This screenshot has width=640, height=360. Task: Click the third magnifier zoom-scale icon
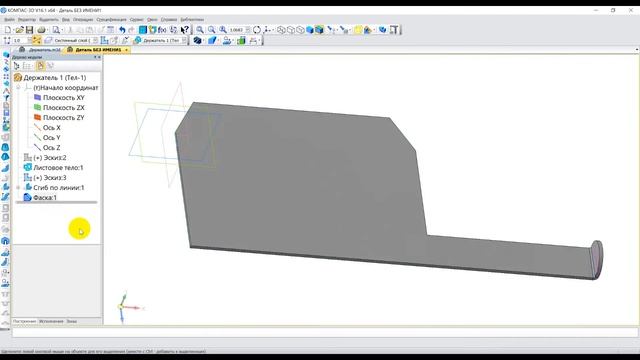coord(223,30)
